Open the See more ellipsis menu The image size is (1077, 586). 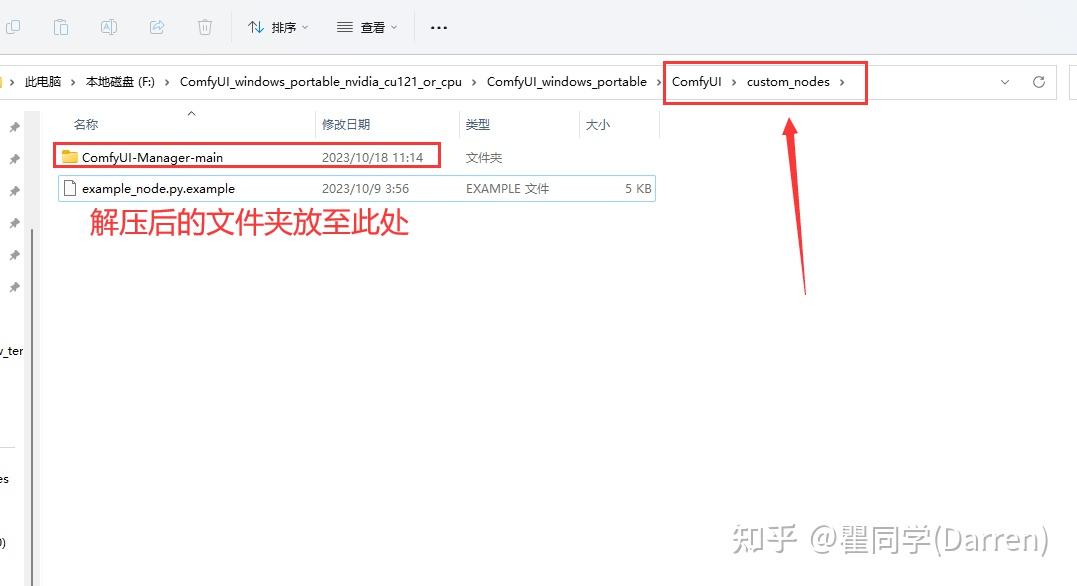(x=438, y=27)
